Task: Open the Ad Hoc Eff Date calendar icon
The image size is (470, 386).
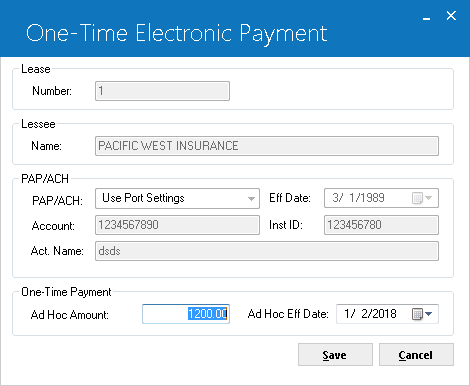Action: tap(417, 314)
